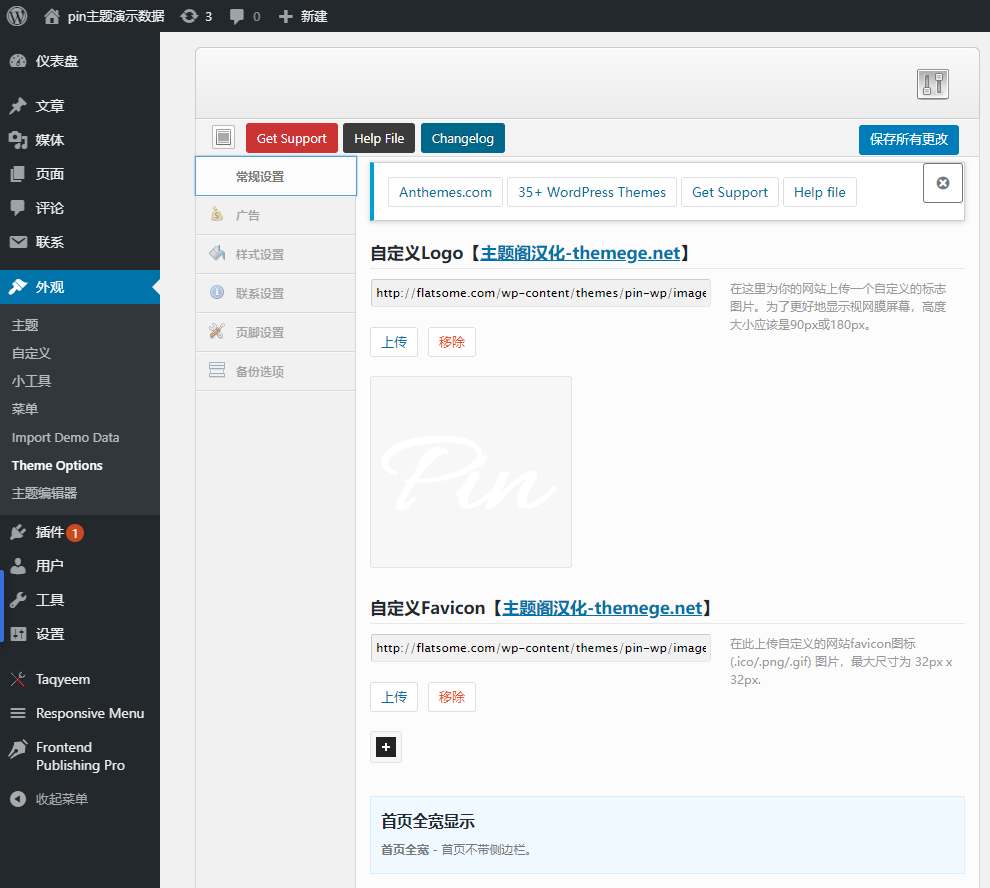This screenshot has width=990, height=888.
Task: Click the 插件 plugin icon
Action: [x=18, y=532]
